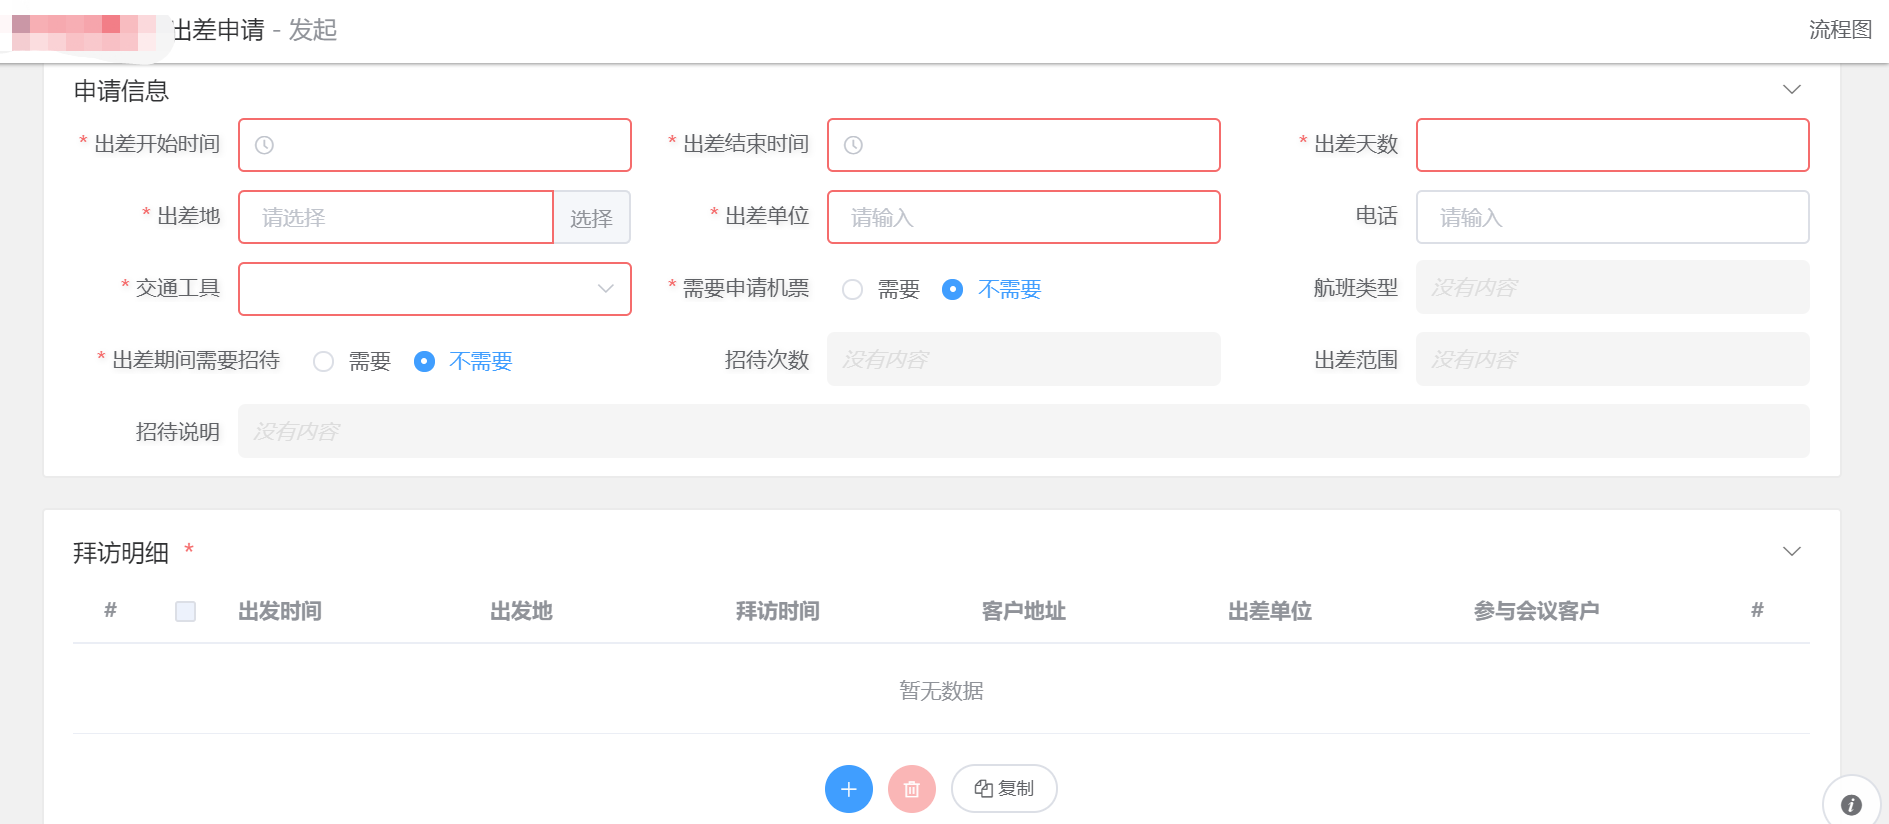Collapse the 拜访明细 section
This screenshot has width=1889, height=824.
click(1792, 552)
